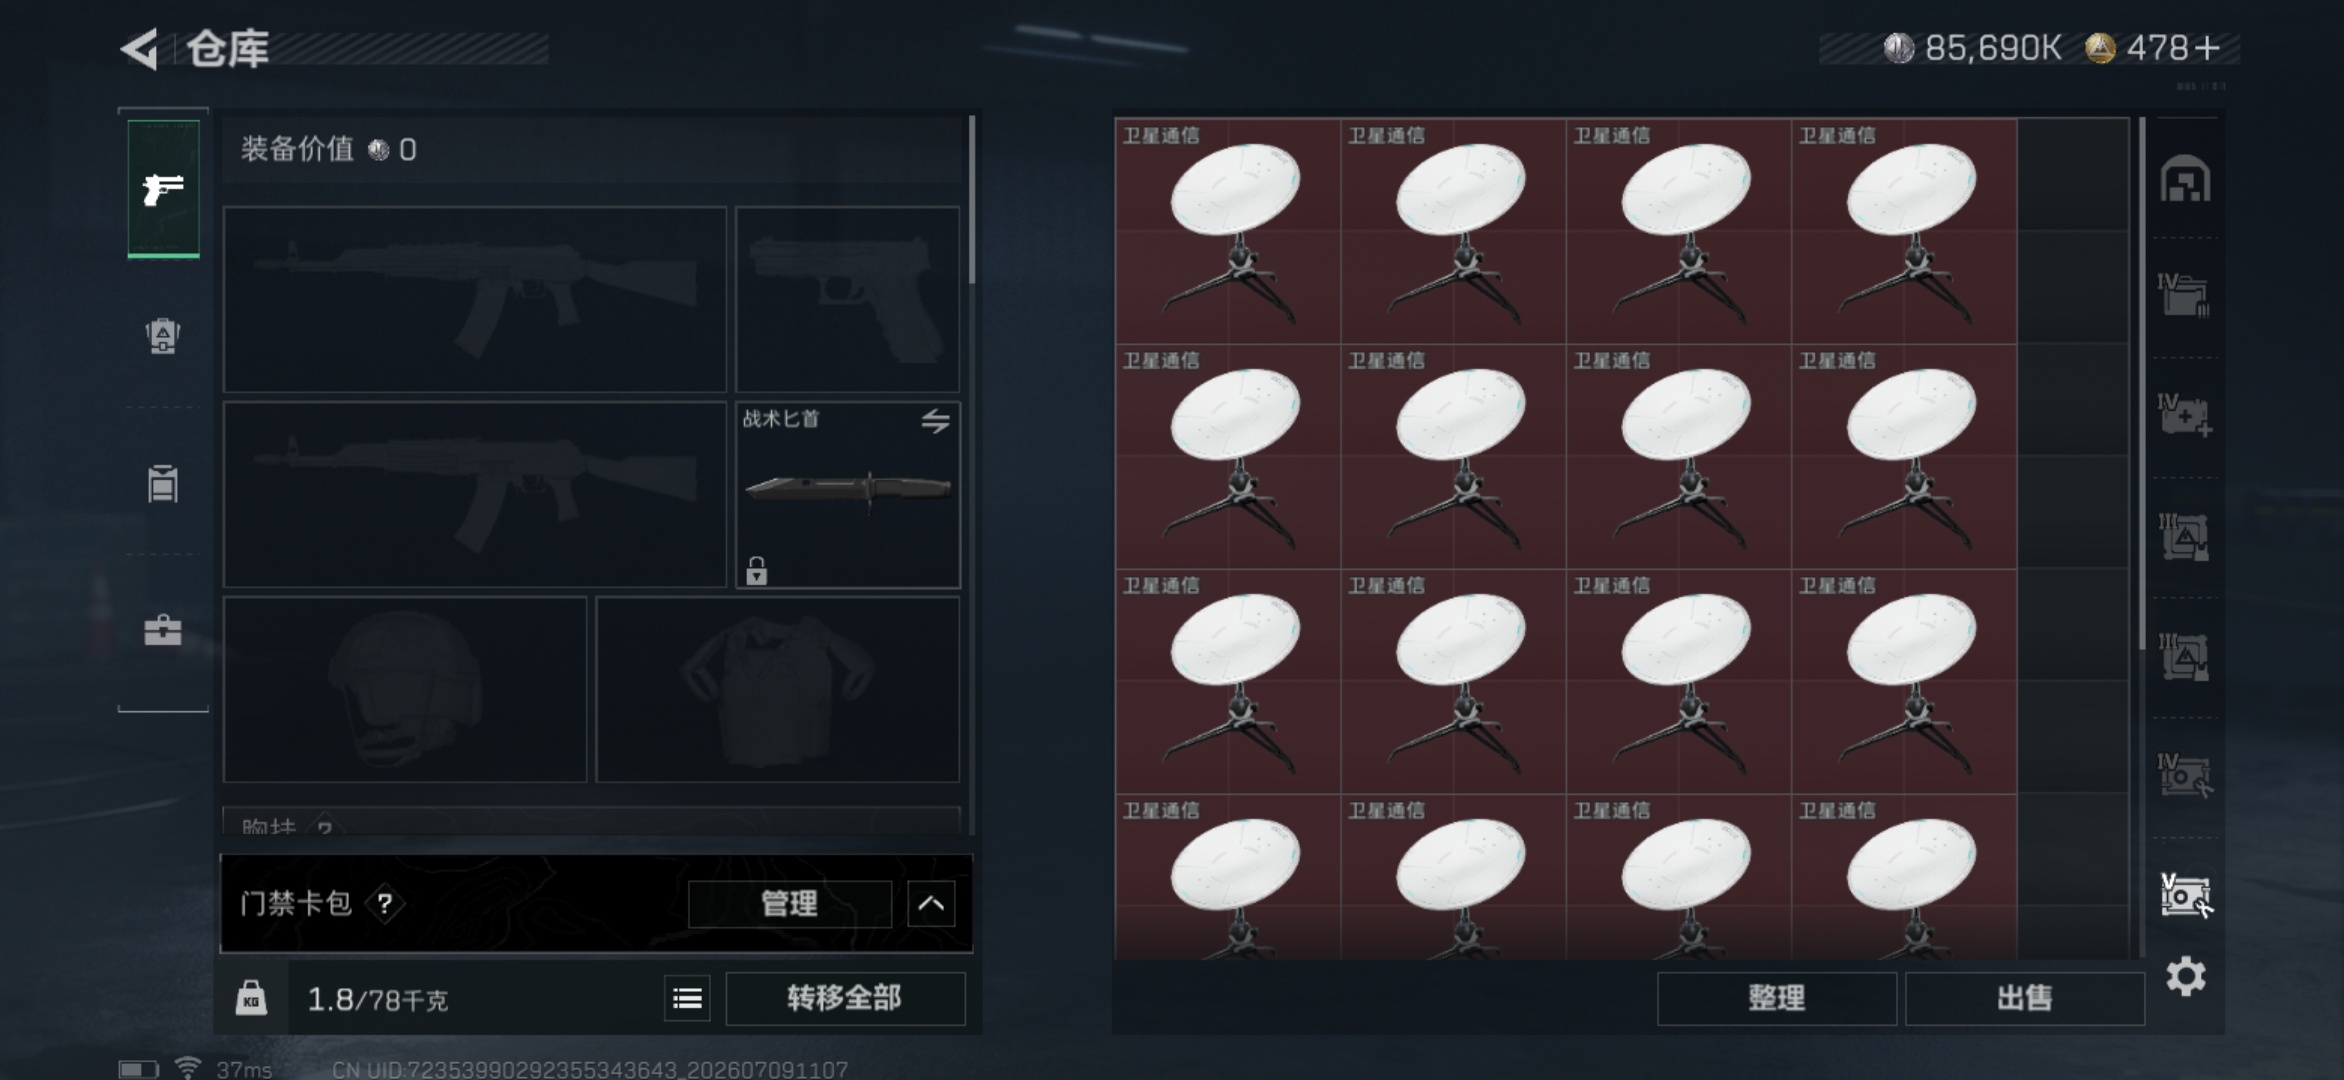This screenshot has height=1080, width=2344.
Task: Tap the gold triangle currency icon
Action: click(2100, 48)
